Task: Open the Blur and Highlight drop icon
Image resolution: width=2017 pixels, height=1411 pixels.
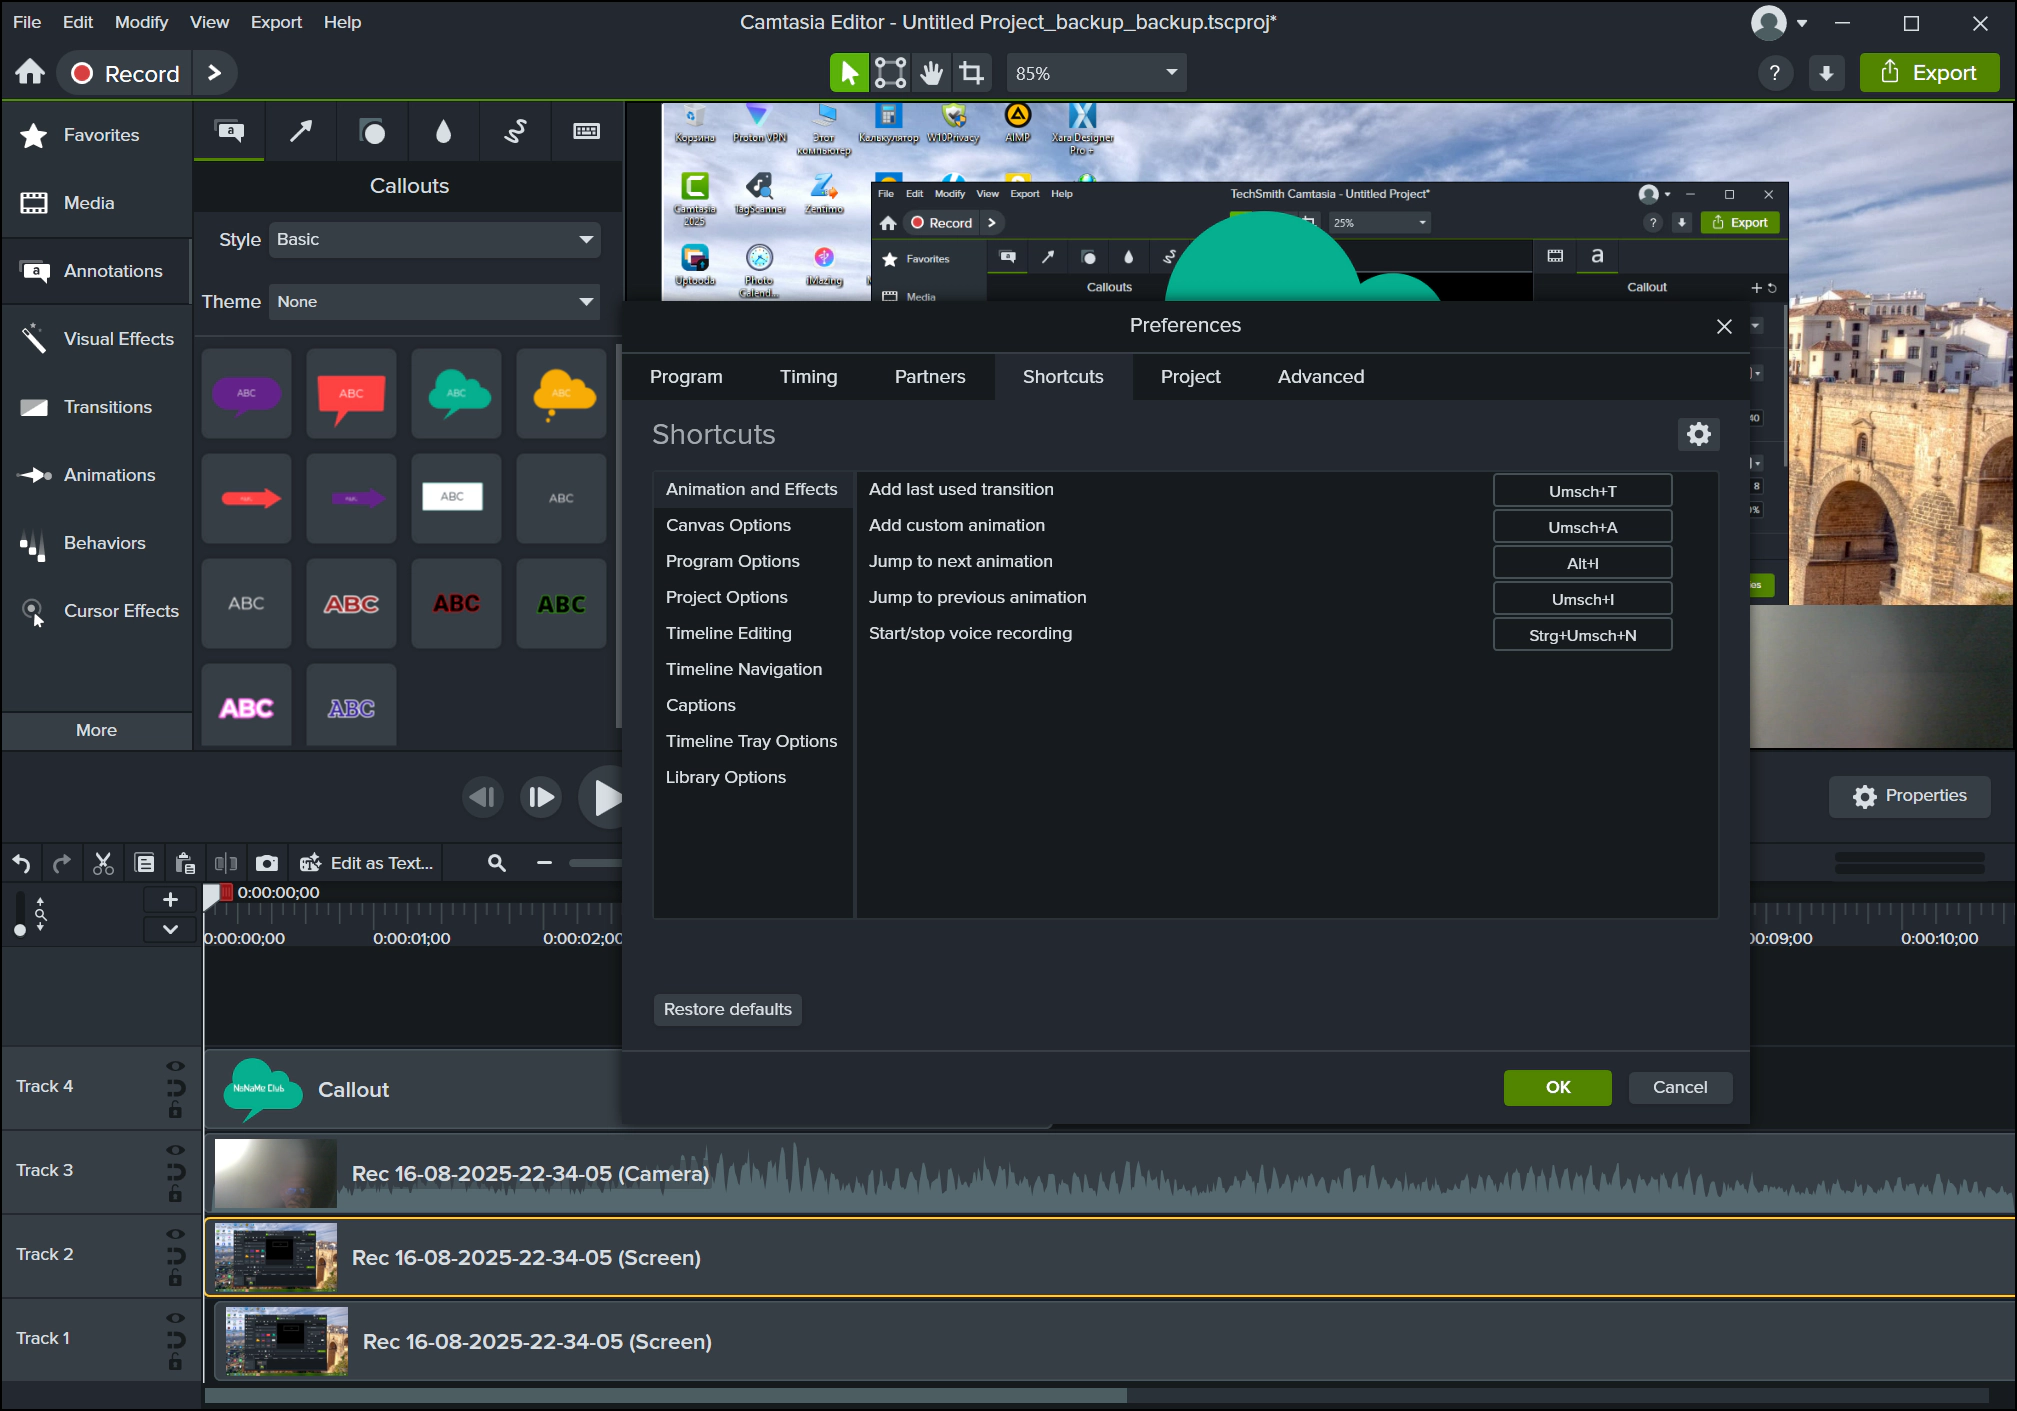Action: [x=443, y=131]
